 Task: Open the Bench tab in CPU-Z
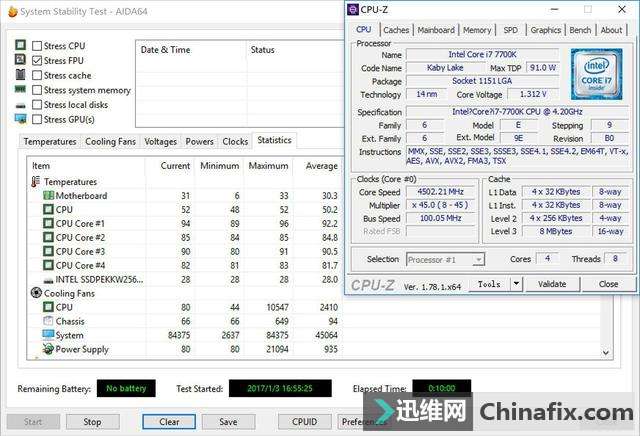[x=580, y=30]
